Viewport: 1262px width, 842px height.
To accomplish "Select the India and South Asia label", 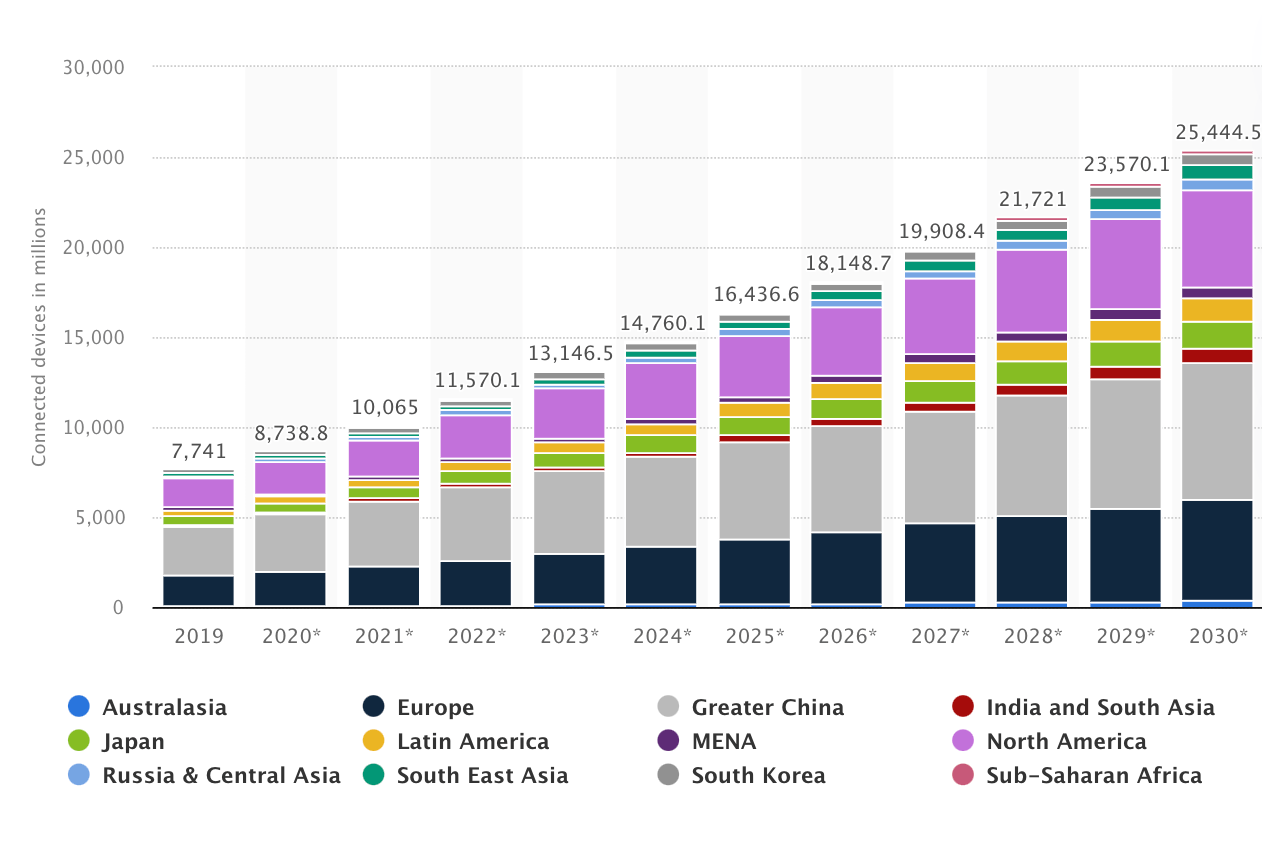I will point(1101,707).
